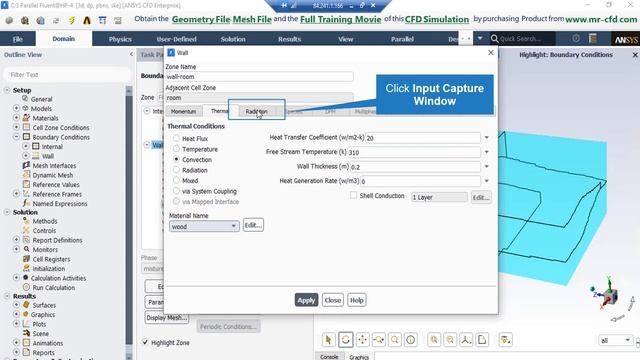Open Free Stream Temperature dropdown arrow
The width and height of the screenshot is (640, 360).
(x=487, y=152)
